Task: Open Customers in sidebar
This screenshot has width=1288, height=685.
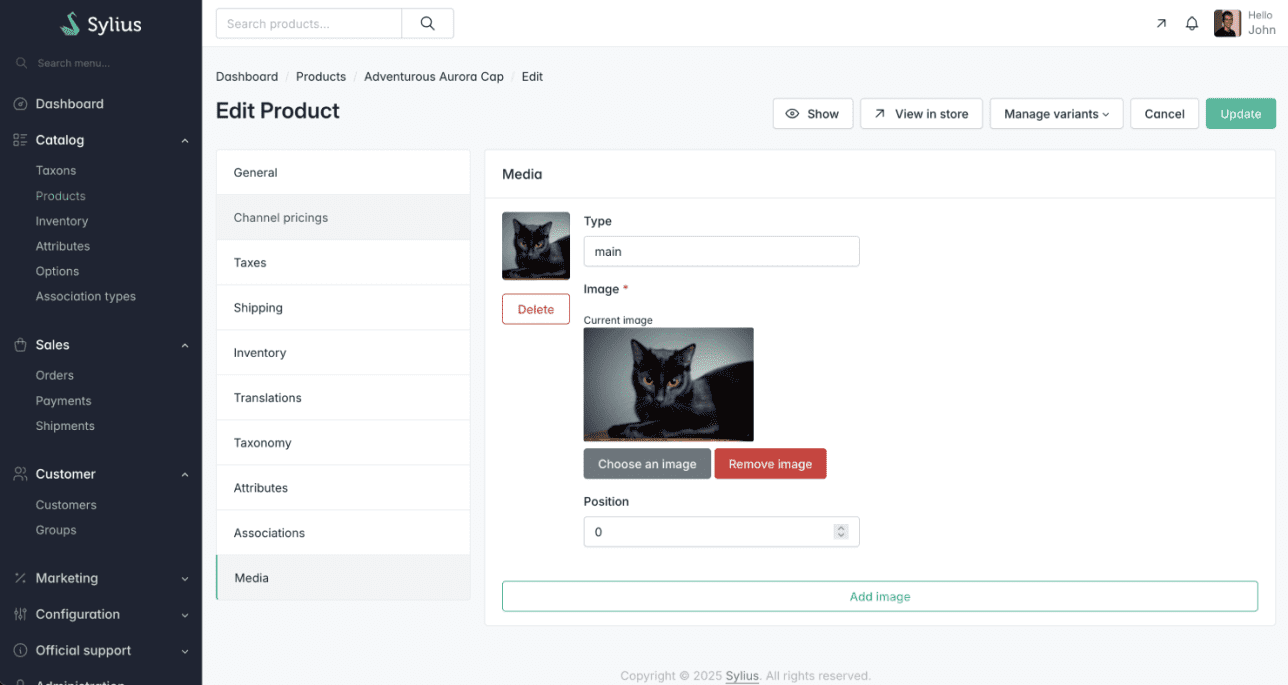Action: 66,505
